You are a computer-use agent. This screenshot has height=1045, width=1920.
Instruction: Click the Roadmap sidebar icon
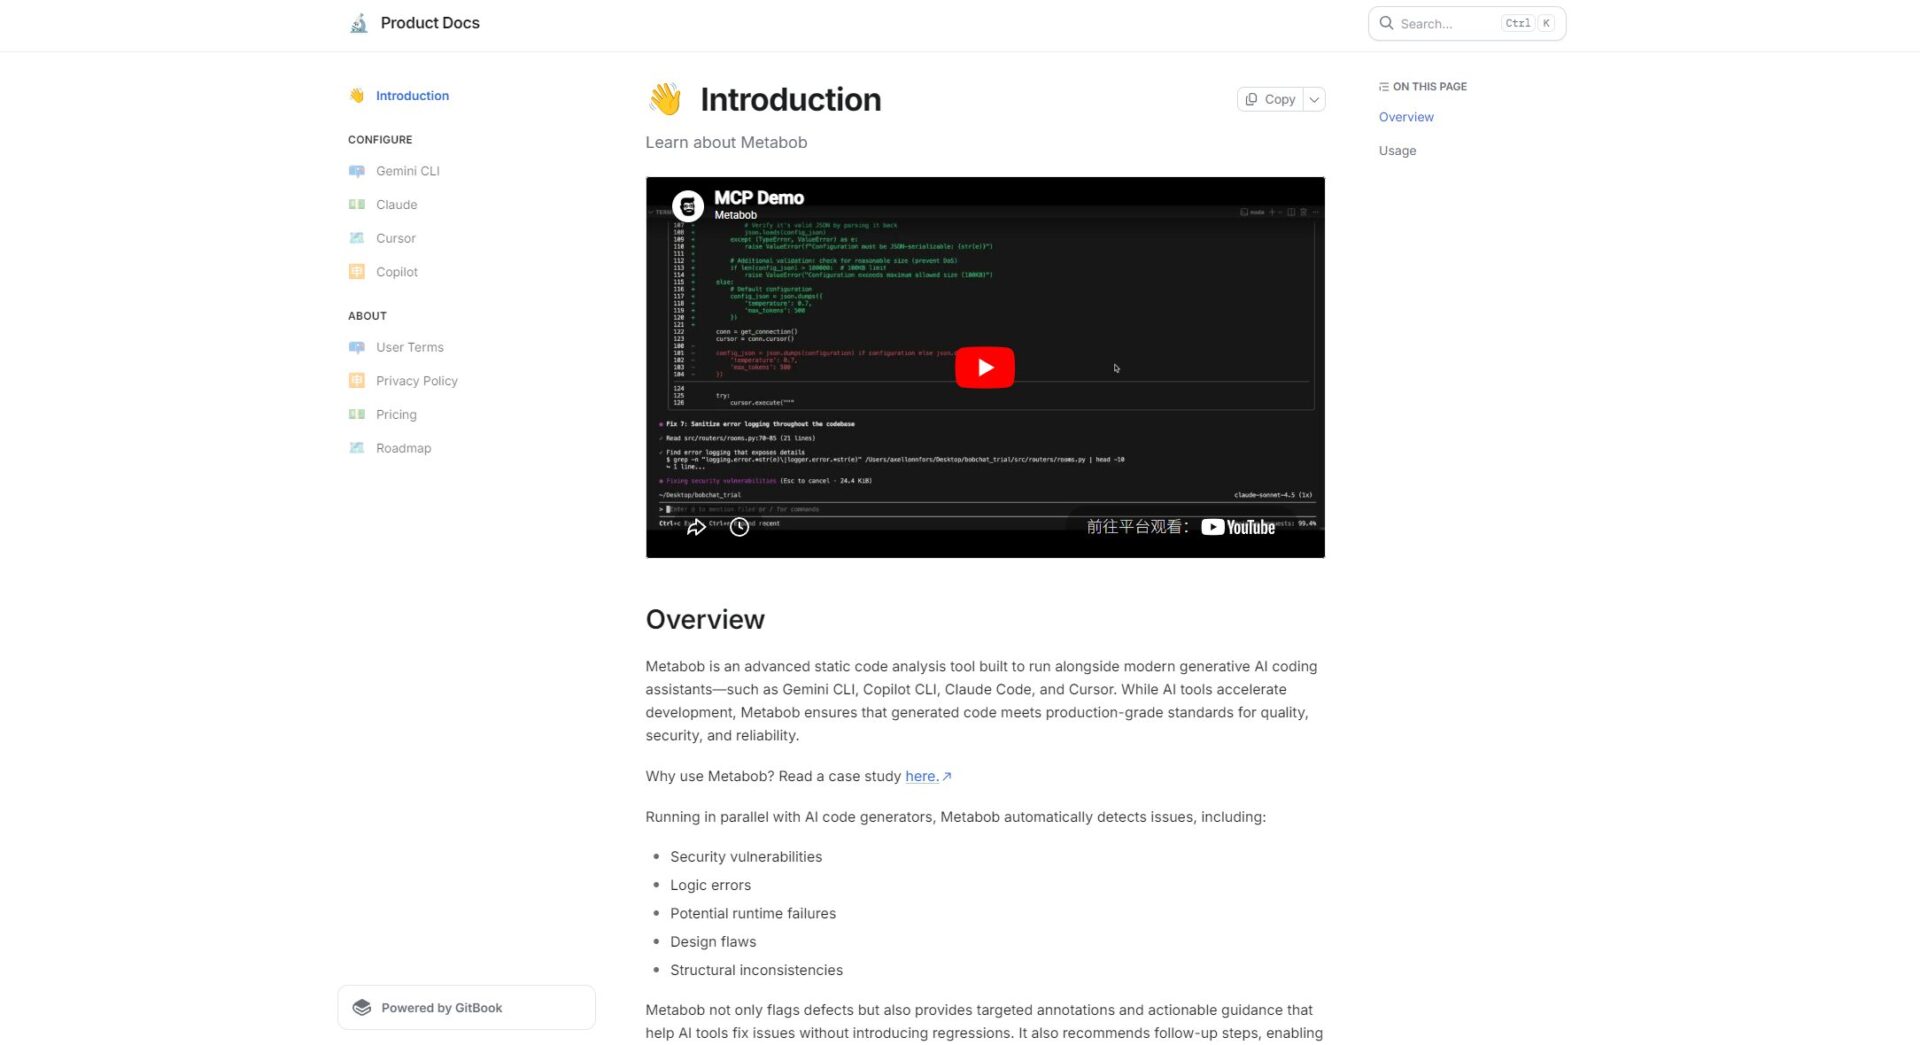click(x=357, y=448)
